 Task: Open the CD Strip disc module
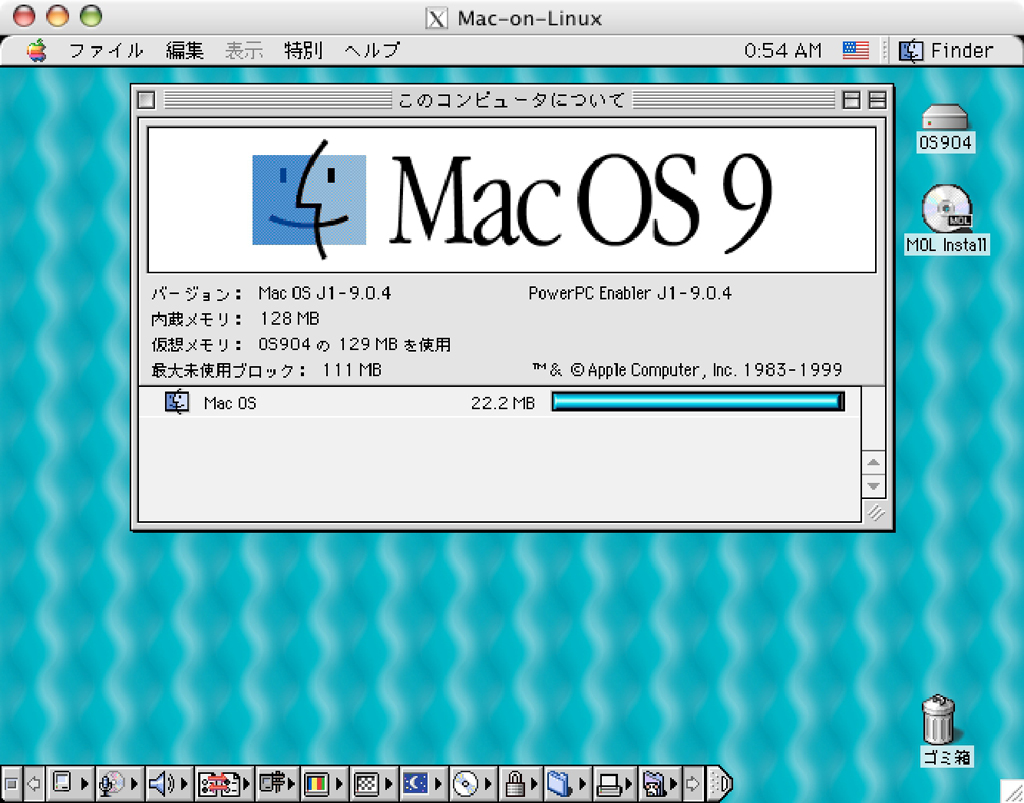(465, 783)
